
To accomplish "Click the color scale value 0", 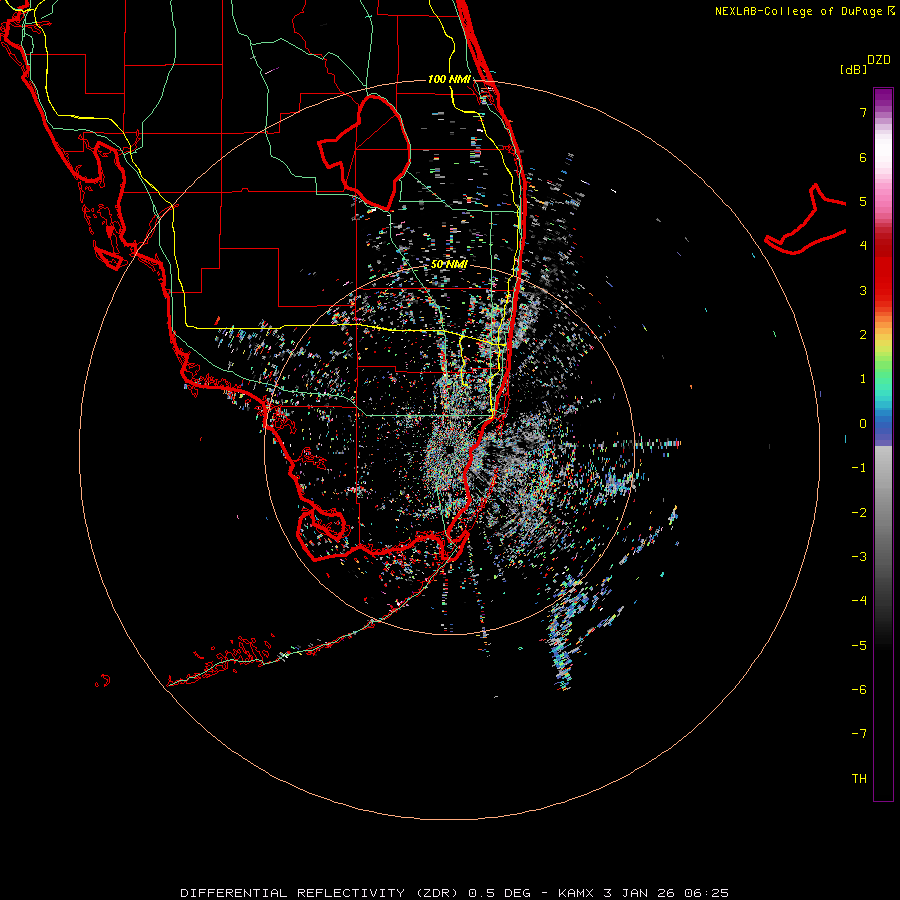I will pyautogui.click(x=863, y=424).
